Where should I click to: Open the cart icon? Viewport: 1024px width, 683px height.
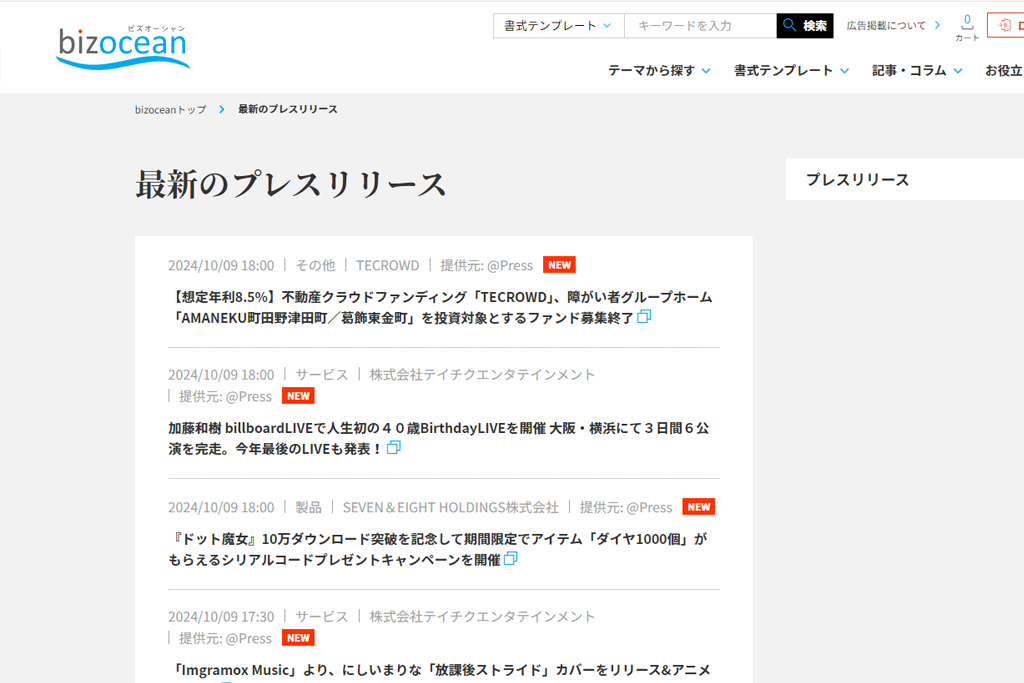tap(967, 27)
